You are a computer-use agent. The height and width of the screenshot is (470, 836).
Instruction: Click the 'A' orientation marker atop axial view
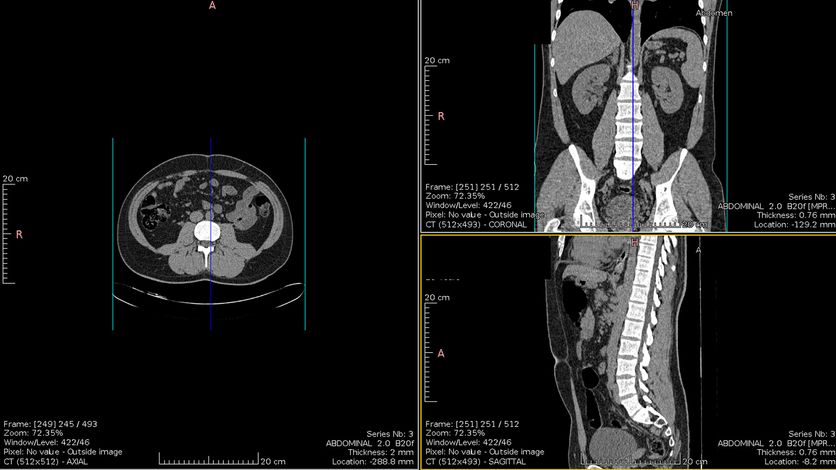coord(211,6)
